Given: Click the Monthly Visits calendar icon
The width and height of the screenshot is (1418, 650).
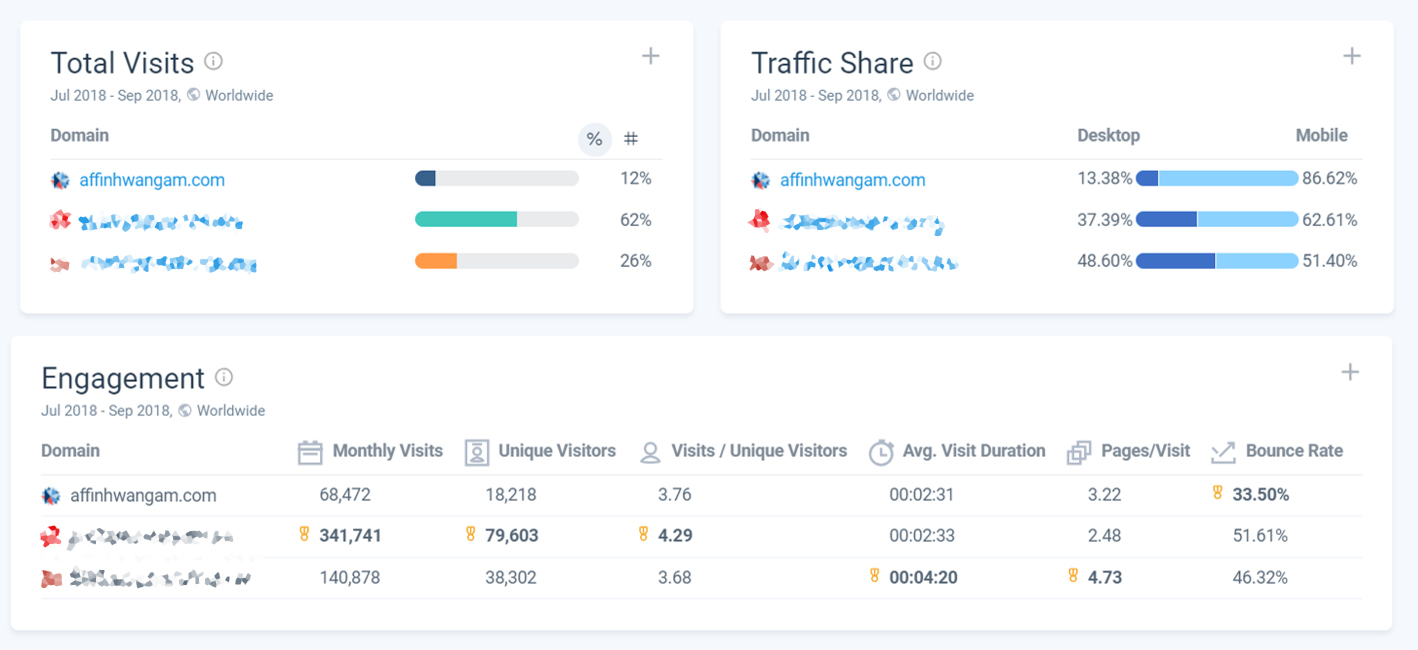Looking at the screenshot, I should click(310, 452).
